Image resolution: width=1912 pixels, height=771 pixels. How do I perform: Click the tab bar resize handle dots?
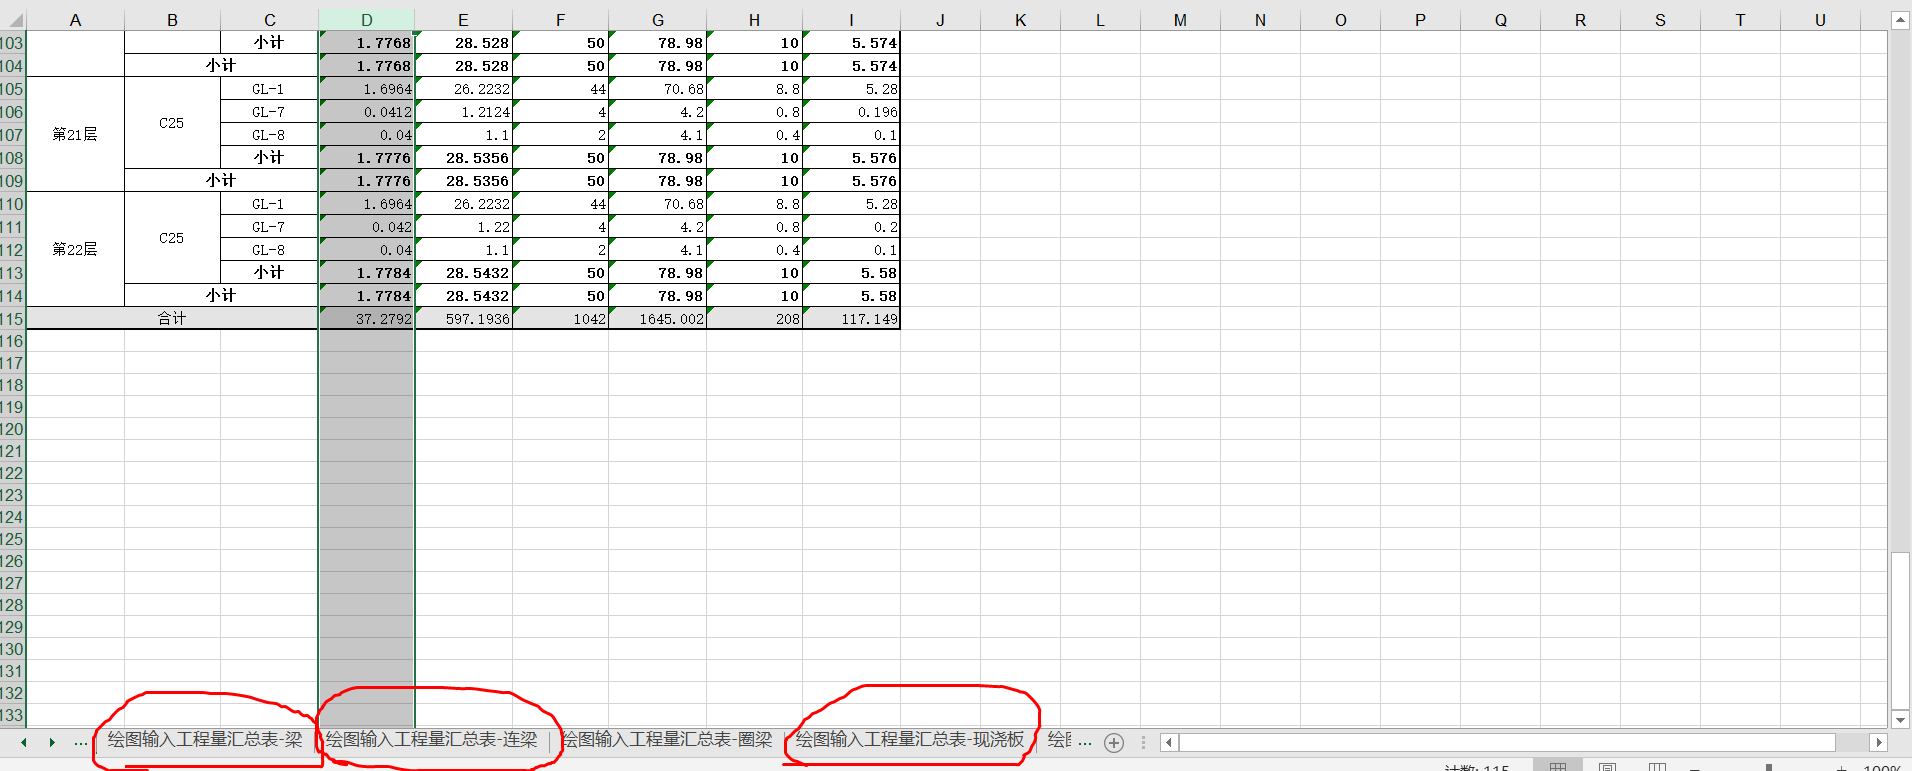pos(1143,743)
